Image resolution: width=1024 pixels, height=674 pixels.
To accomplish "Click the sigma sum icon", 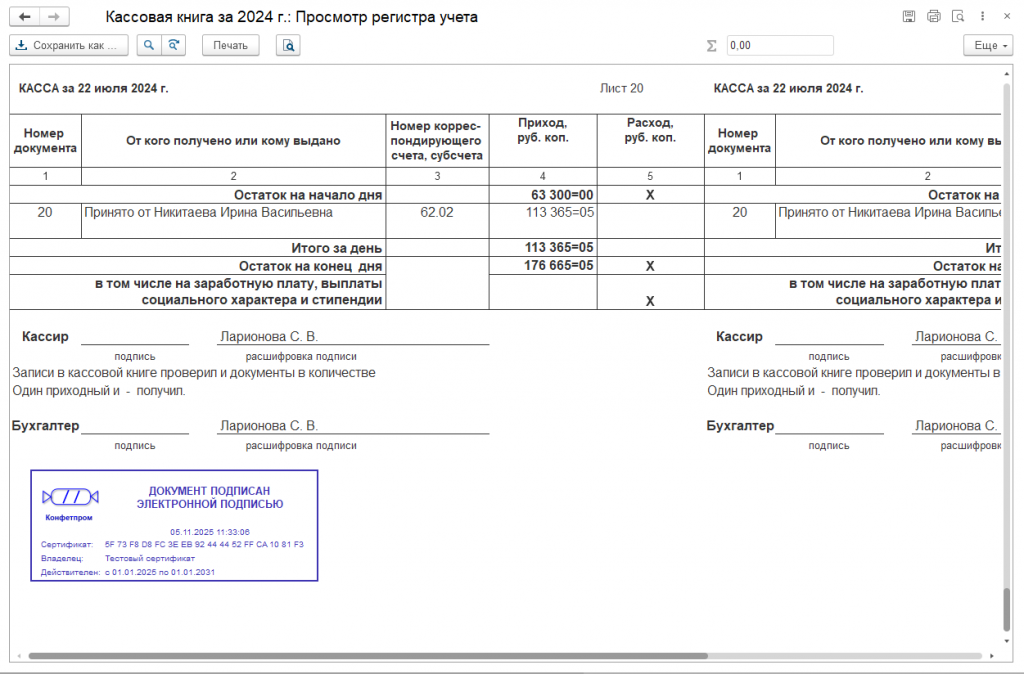I will (712, 46).
